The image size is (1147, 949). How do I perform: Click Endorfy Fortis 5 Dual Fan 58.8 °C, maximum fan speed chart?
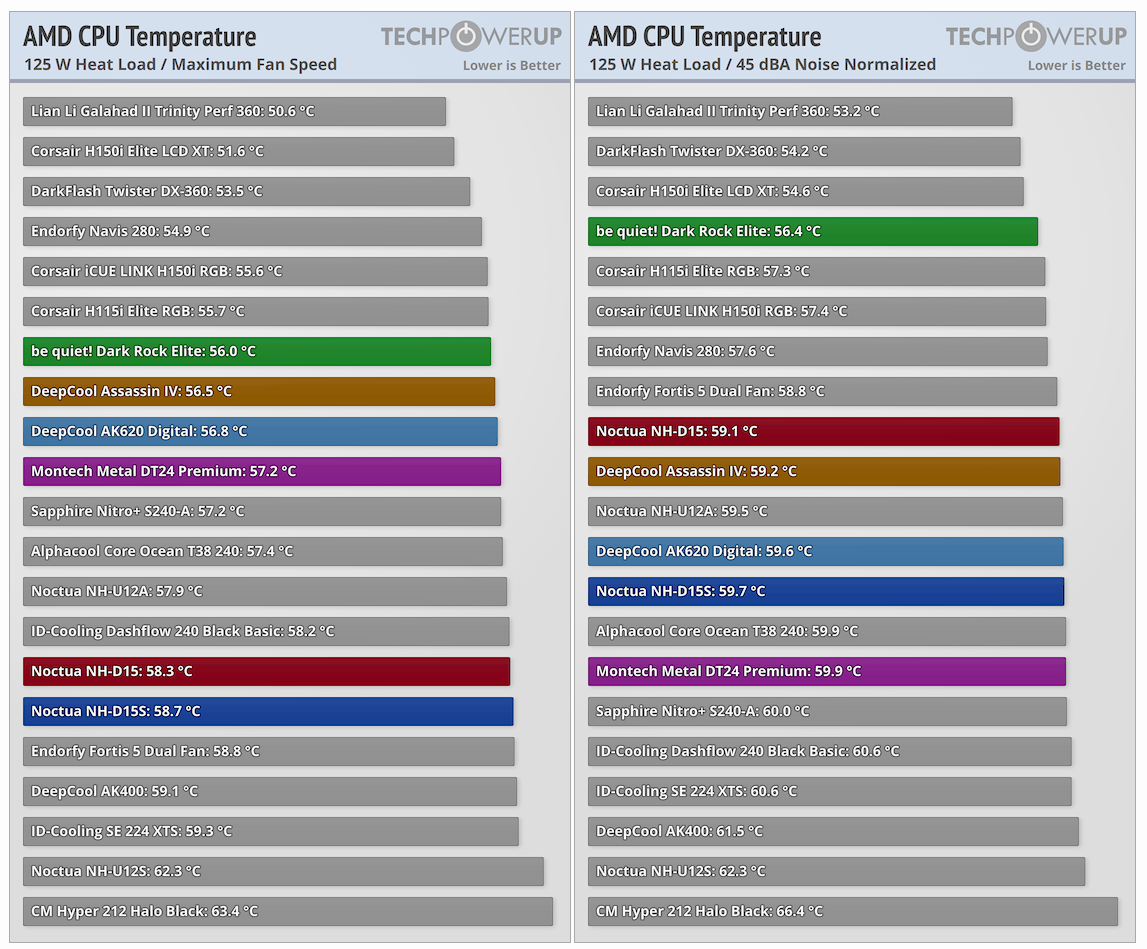point(268,751)
